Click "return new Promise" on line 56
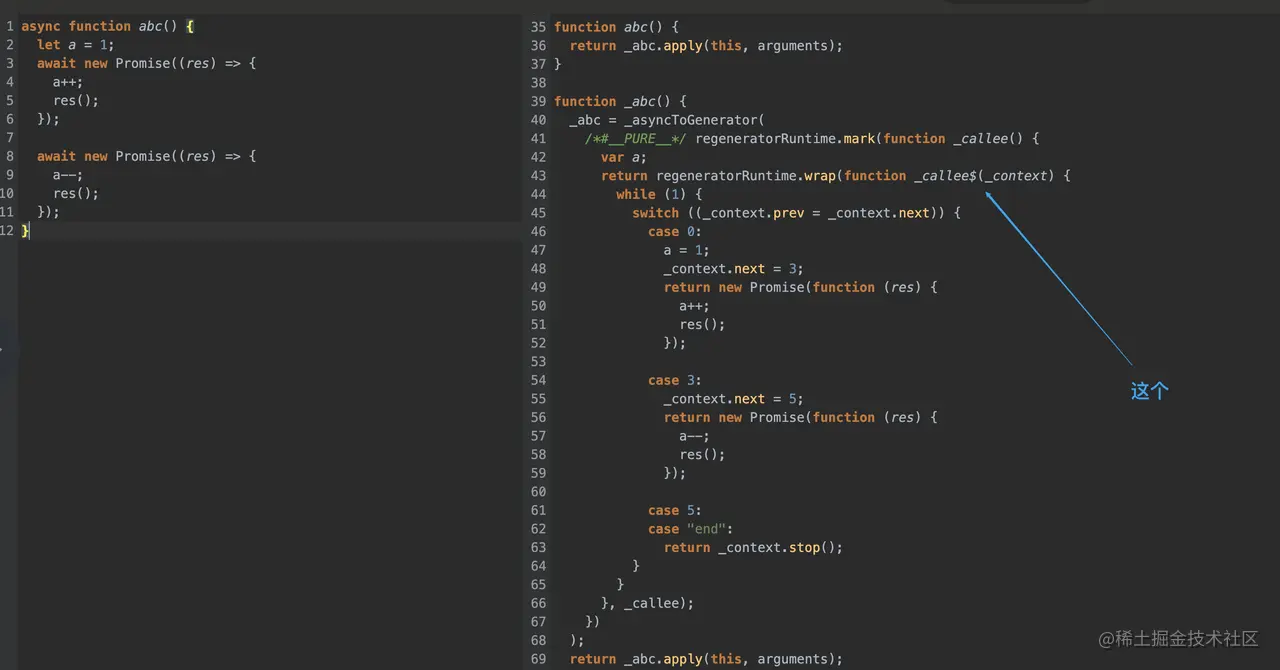The width and height of the screenshot is (1280, 670). [733, 417]
